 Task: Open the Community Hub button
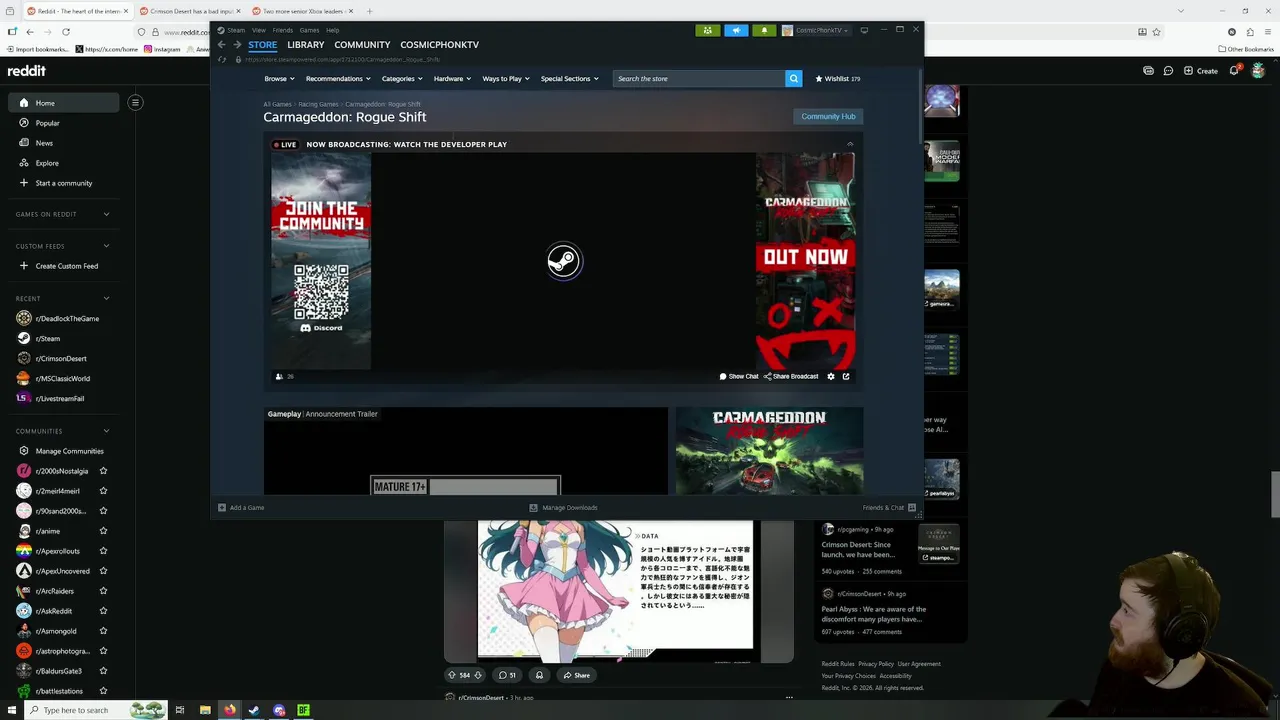[828, 116]
